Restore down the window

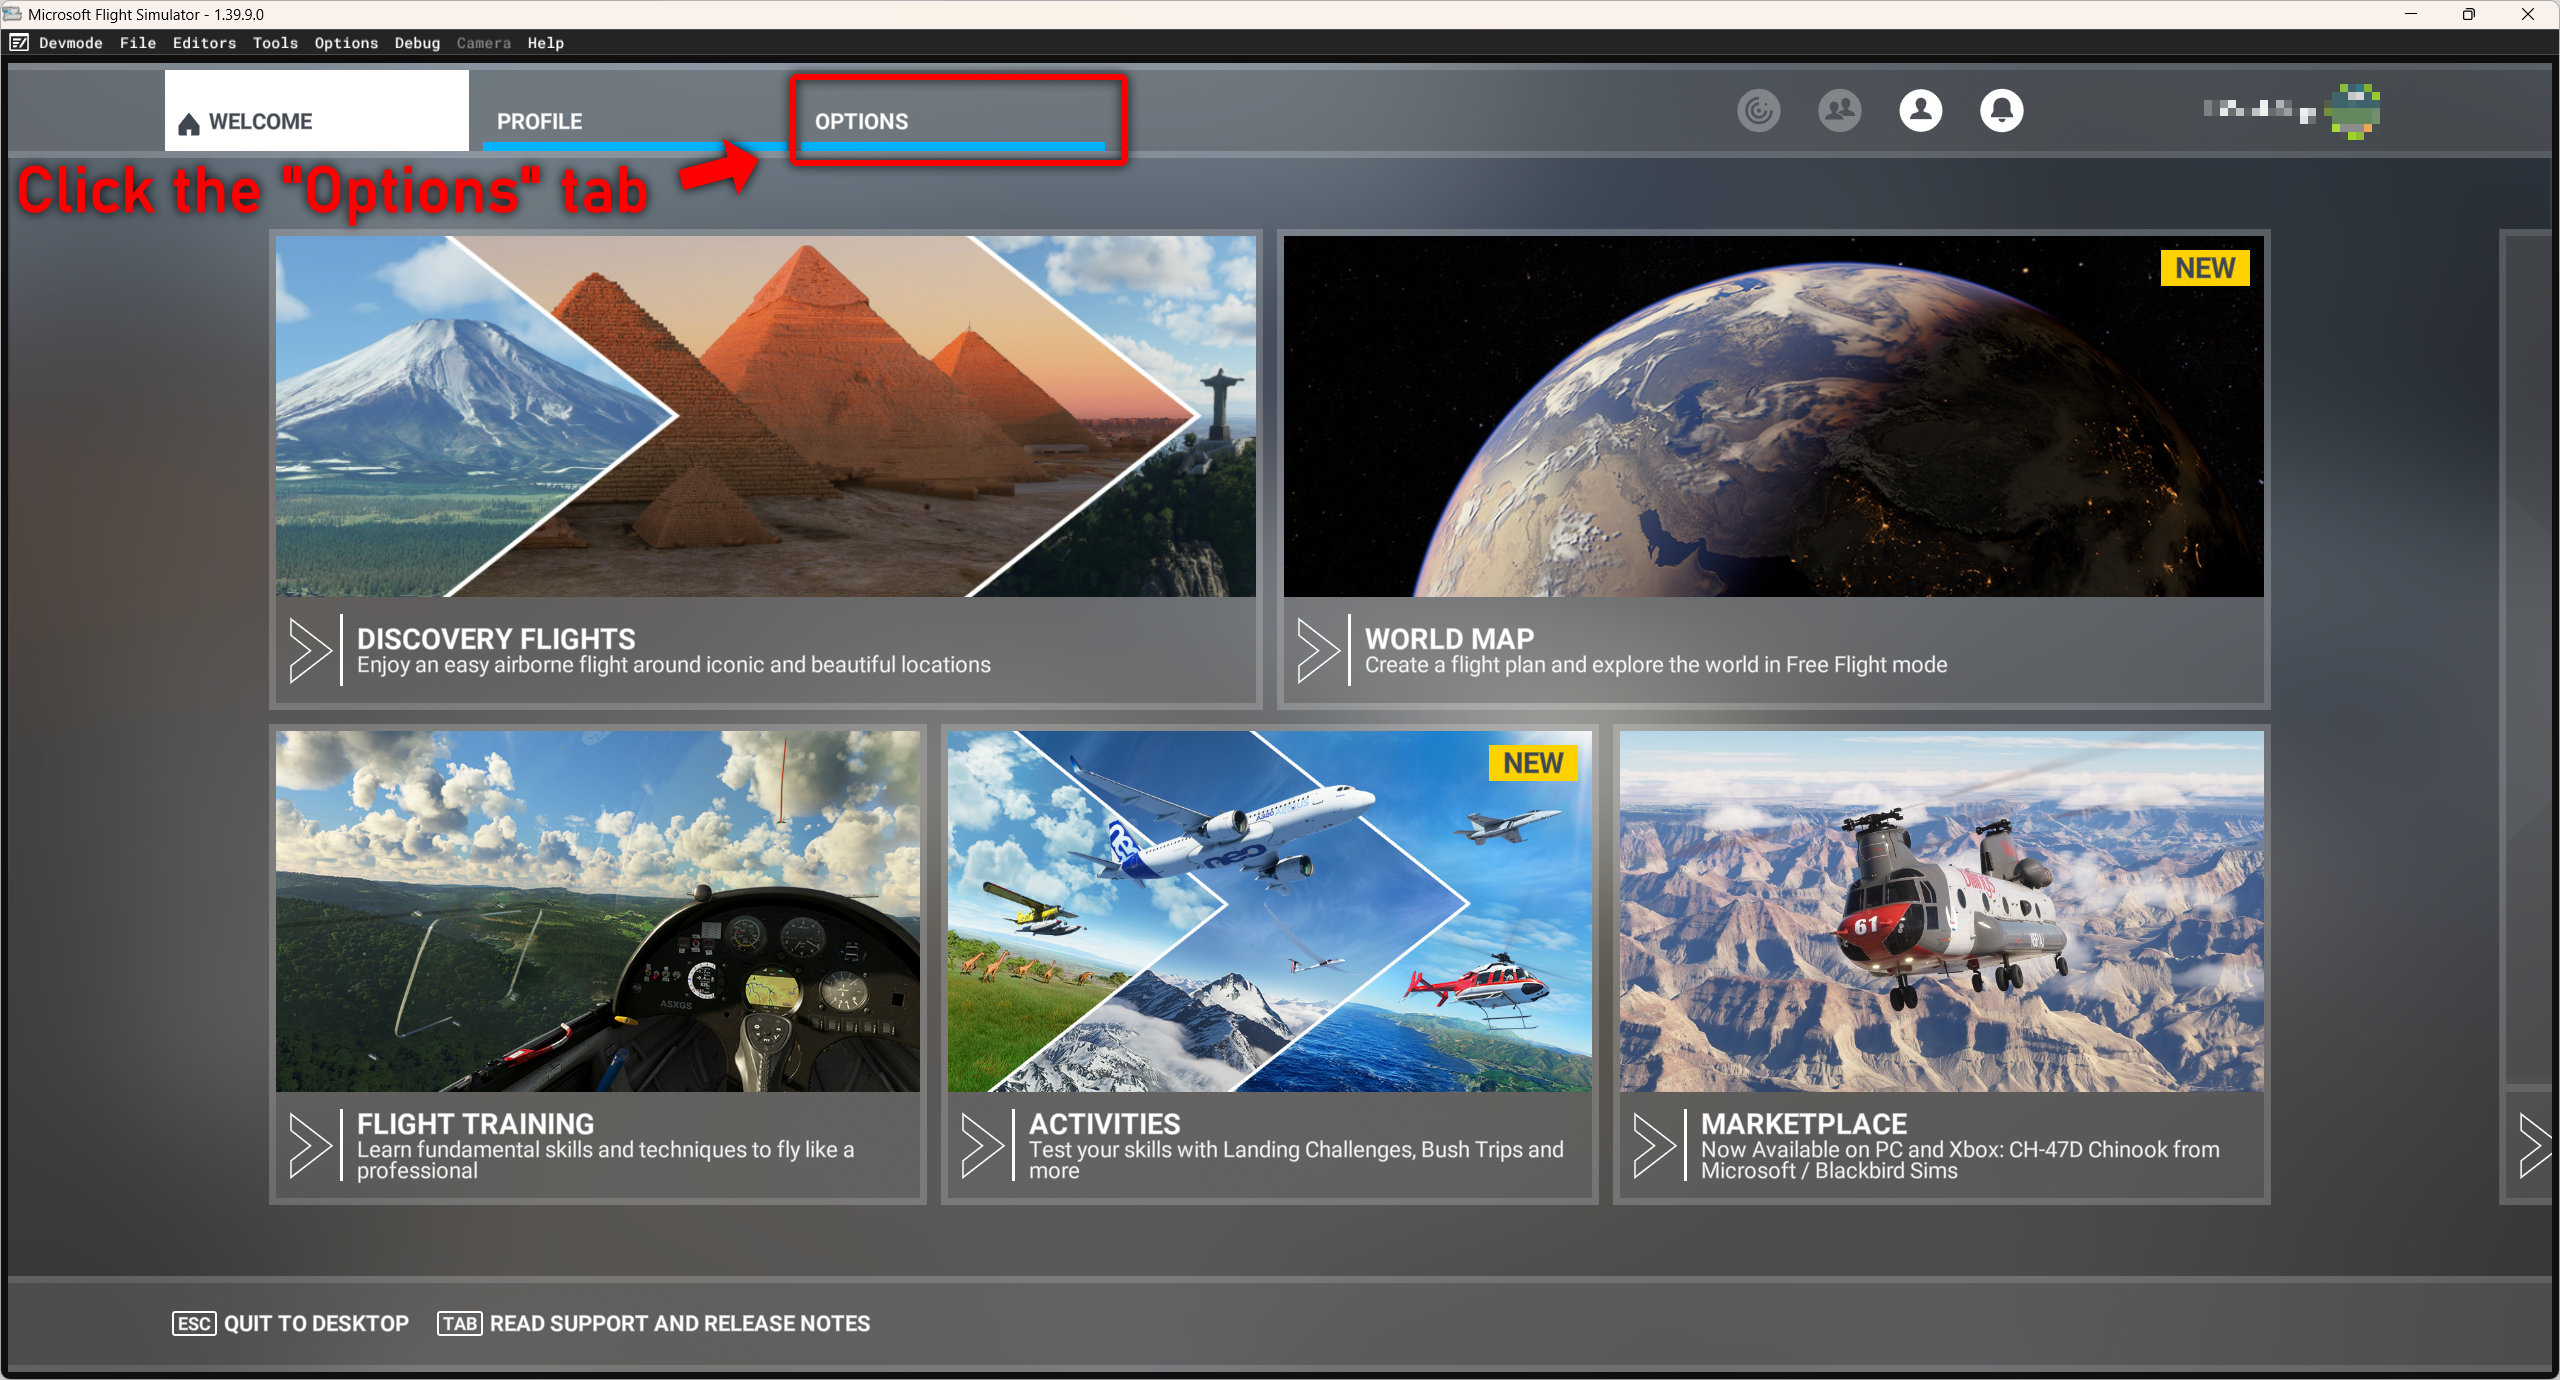click(2469, 14)
